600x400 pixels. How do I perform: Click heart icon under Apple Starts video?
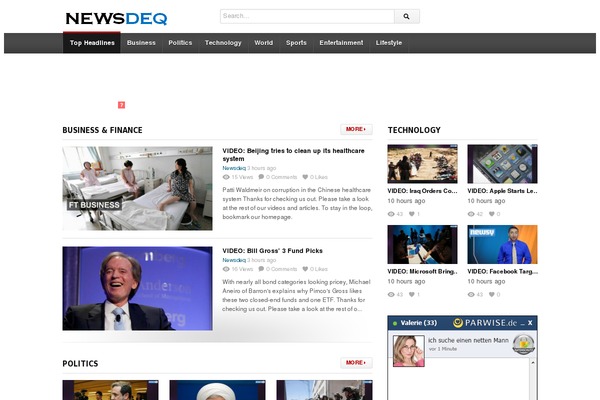(492, 214)
